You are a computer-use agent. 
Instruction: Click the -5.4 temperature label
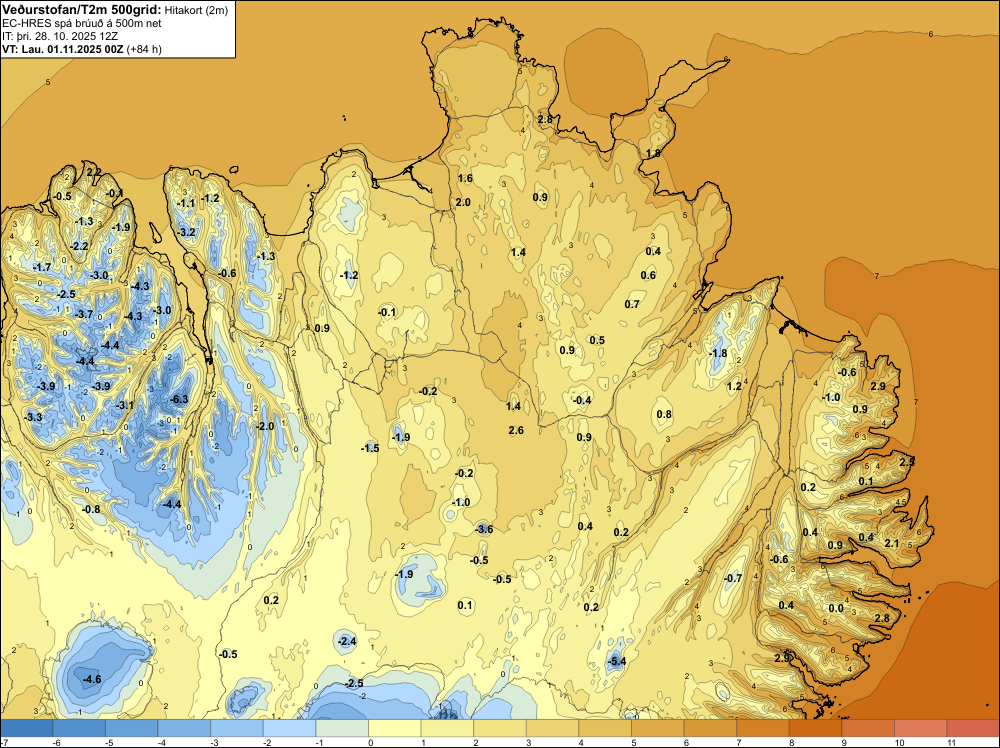(x=617, y=661)
